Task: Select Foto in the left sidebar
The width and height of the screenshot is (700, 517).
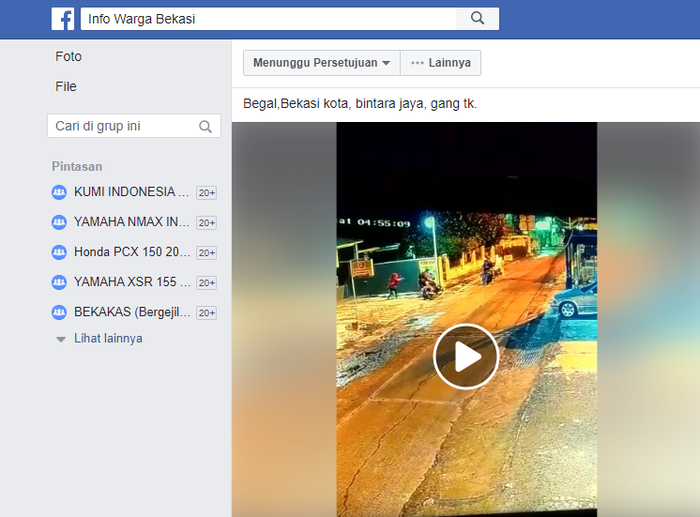Action: point(69,57)
